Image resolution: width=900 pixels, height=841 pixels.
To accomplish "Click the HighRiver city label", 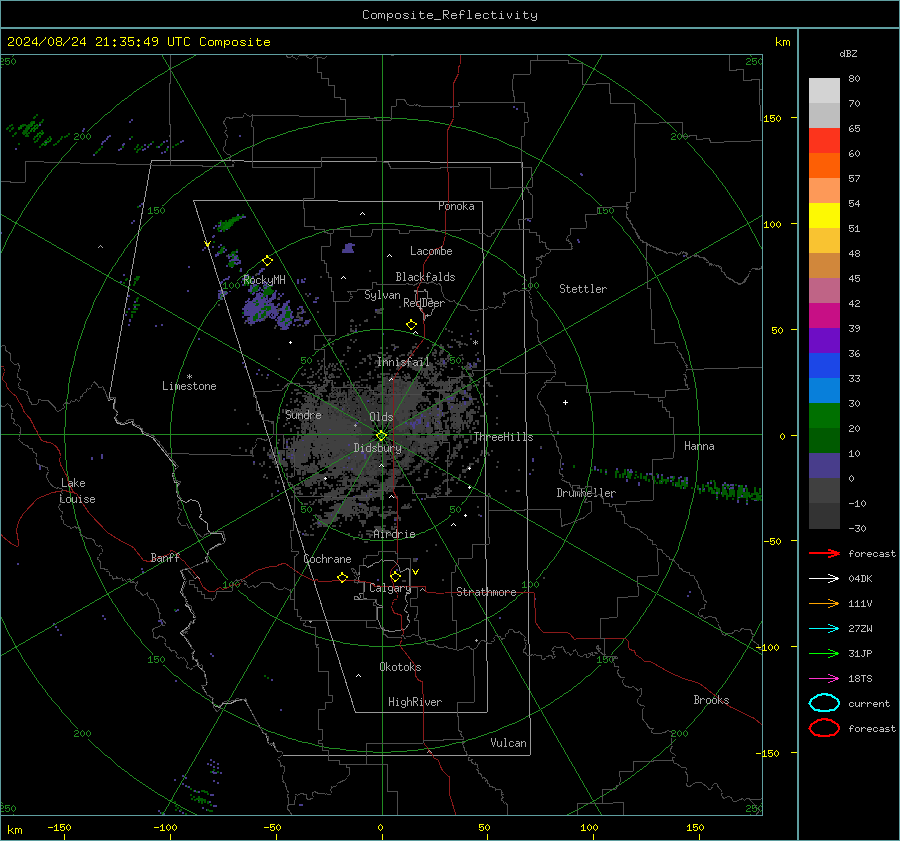I will click(x=415, y=702).
